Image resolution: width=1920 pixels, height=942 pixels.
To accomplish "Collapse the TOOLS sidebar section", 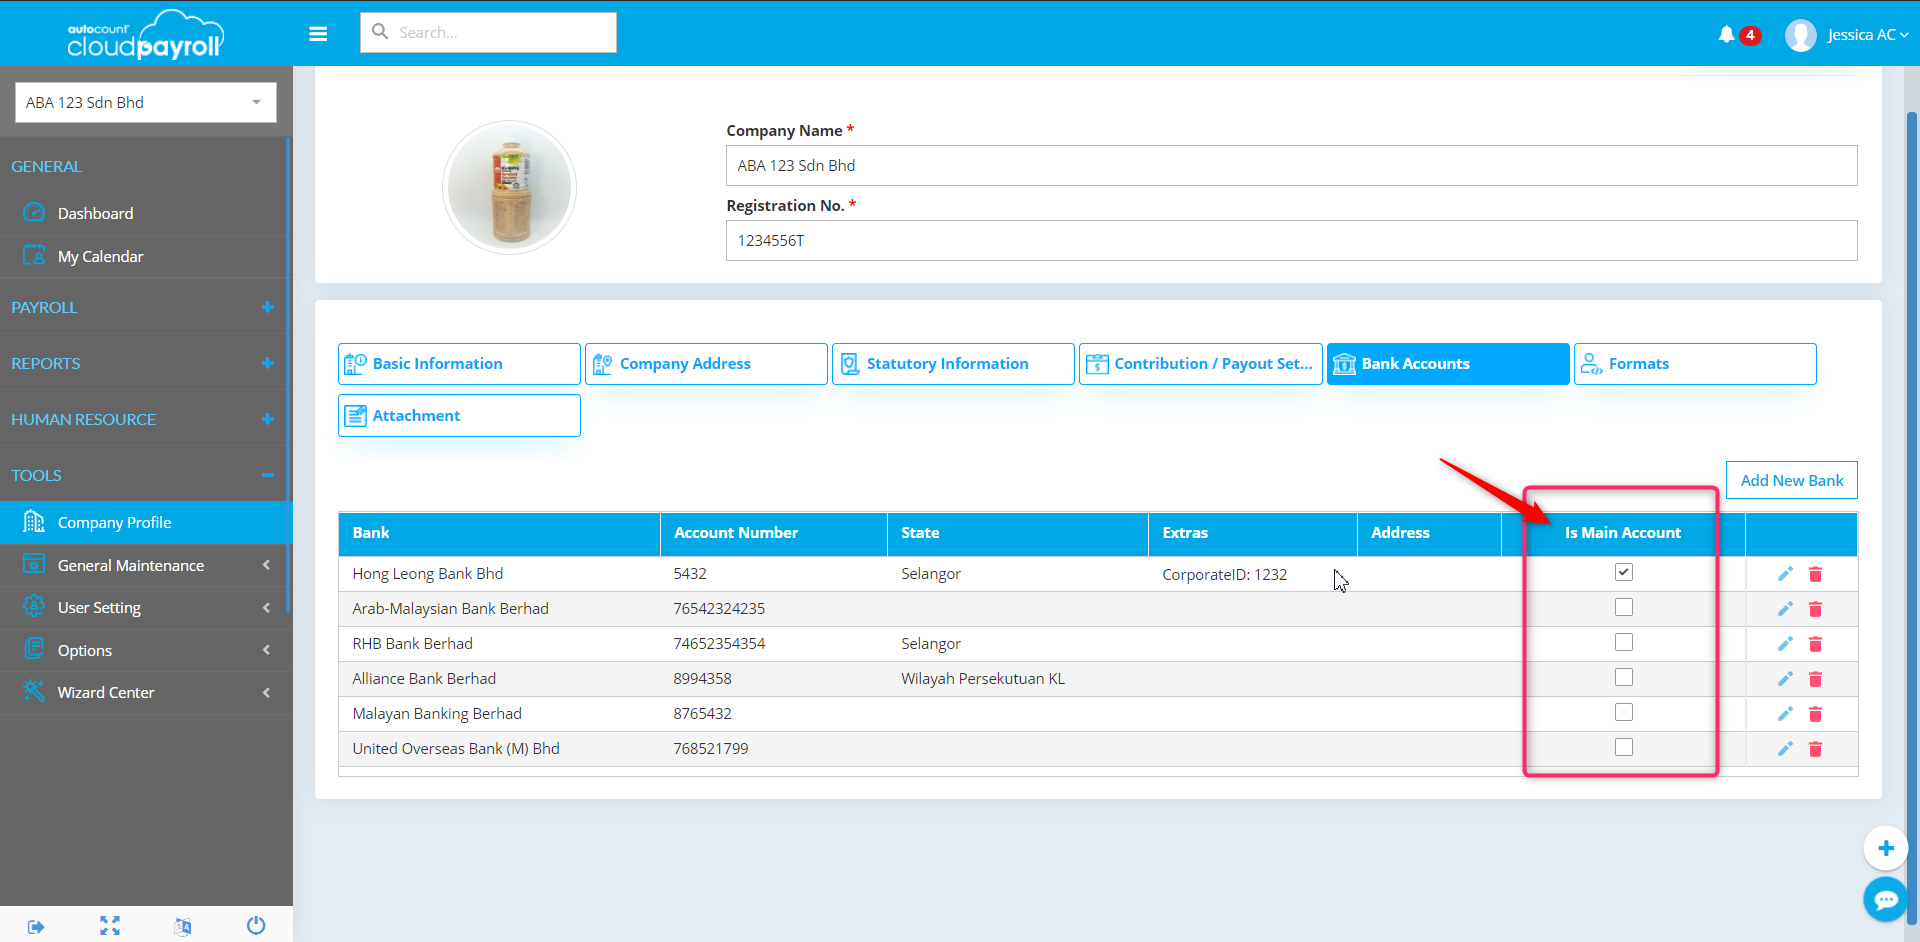I will pyautogui.click(x=267, y=475).
